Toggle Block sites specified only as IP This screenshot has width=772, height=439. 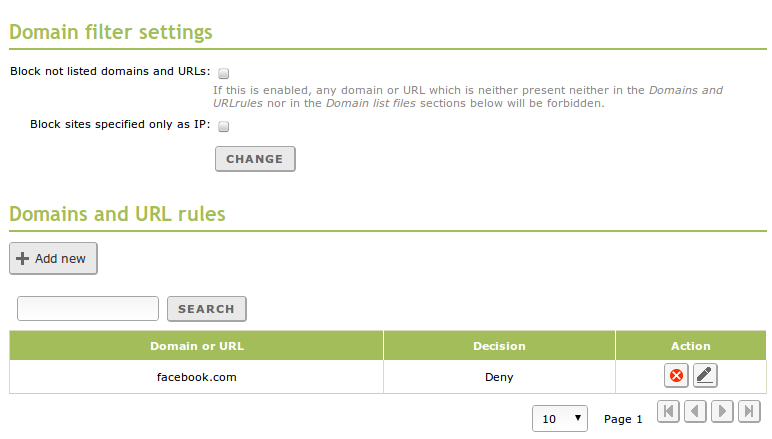pos(224,126)
